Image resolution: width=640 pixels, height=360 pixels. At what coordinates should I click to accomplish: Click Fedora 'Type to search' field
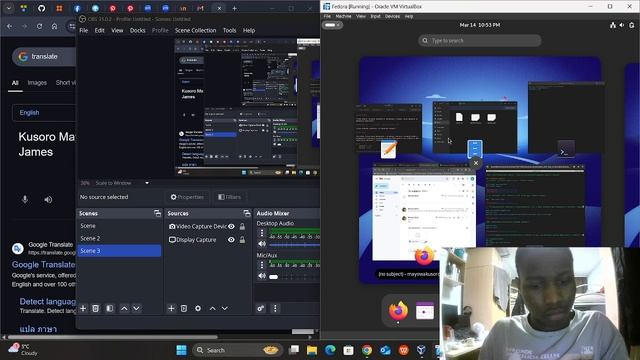[x=480, y=40]
